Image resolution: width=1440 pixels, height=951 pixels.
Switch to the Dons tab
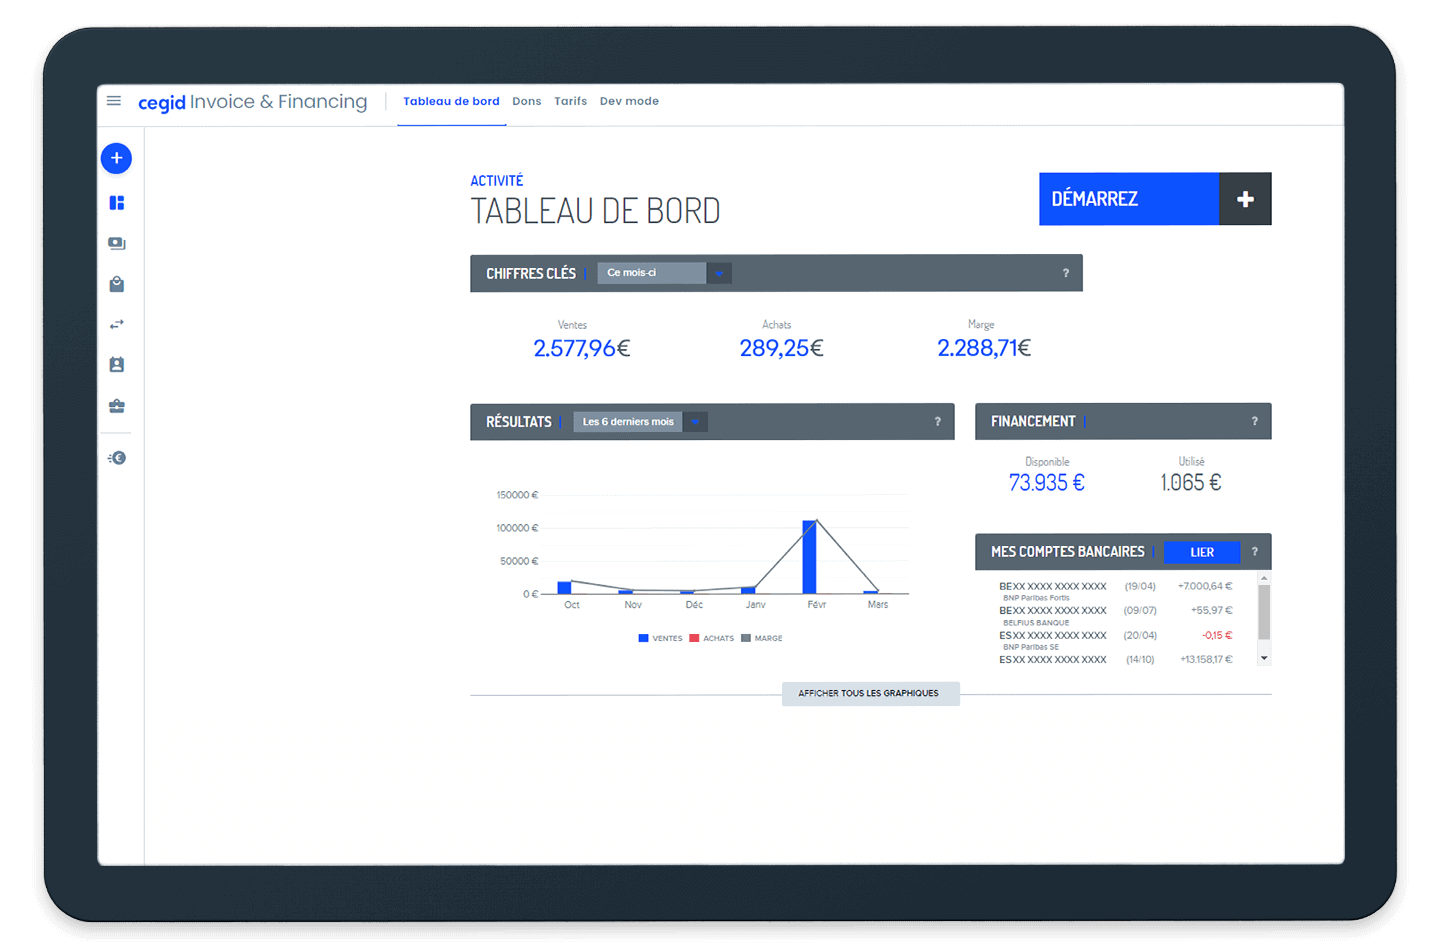pos(526,101)
